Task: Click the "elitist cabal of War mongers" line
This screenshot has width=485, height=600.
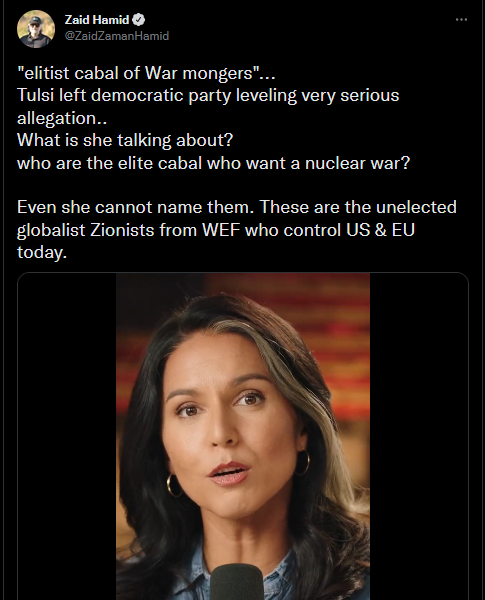Action: pyautogui.click(x=146, y=73)
